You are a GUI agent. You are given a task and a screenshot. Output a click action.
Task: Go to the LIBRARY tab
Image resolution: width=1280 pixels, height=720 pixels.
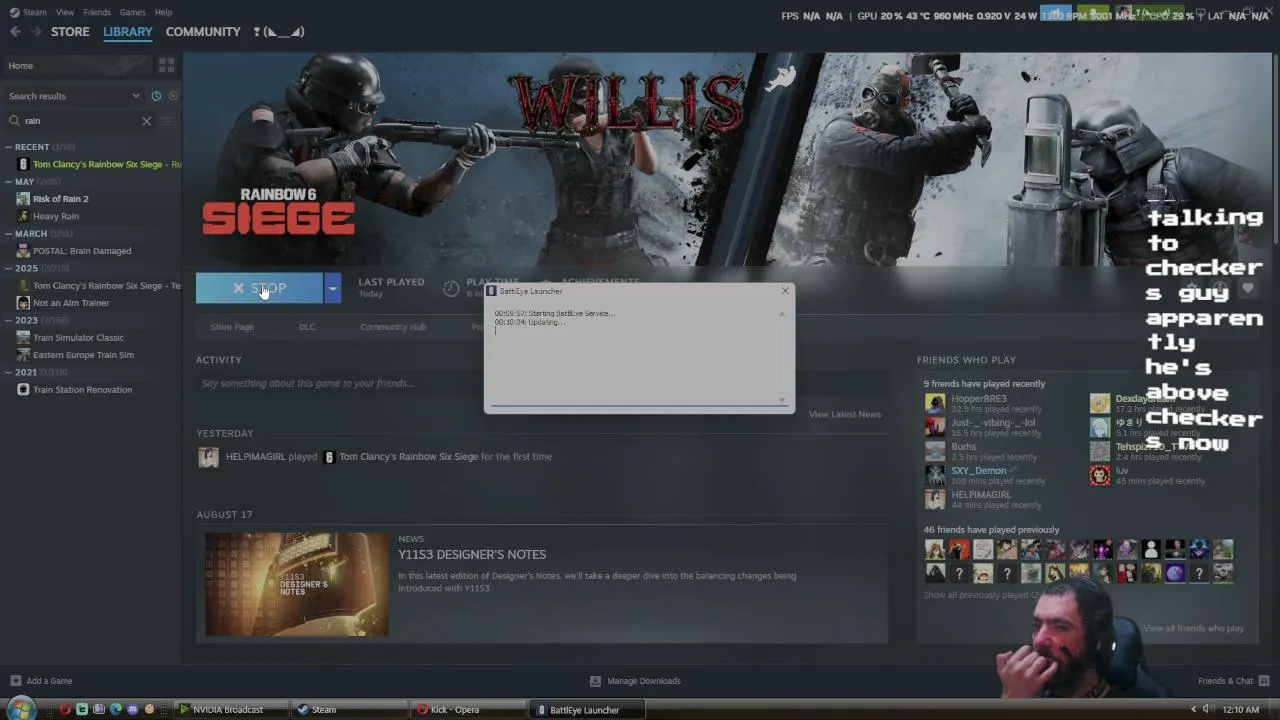click(128, 32)
